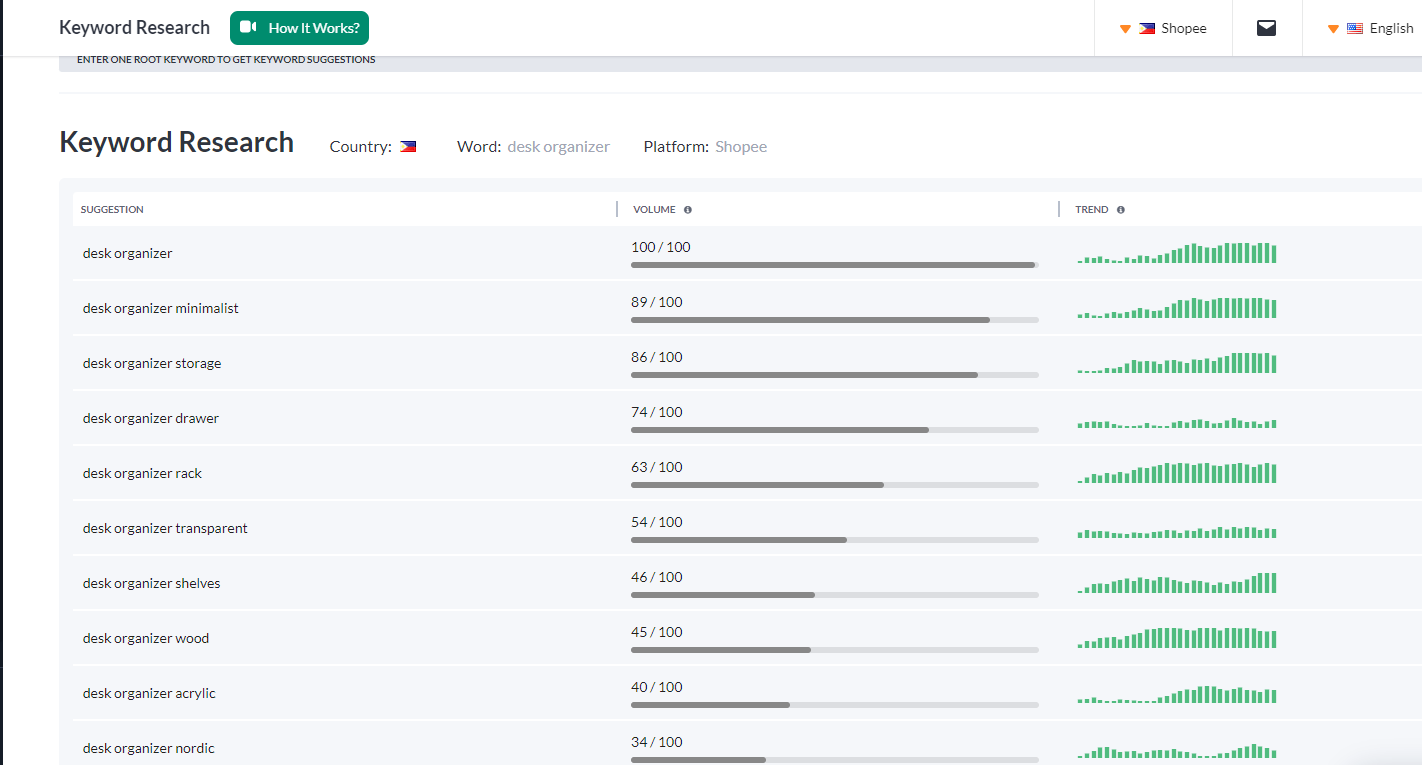Select 'desk organizer transparent' suggestion
The height and width of the screenshot is (765, 1422).
click(165, 528)
